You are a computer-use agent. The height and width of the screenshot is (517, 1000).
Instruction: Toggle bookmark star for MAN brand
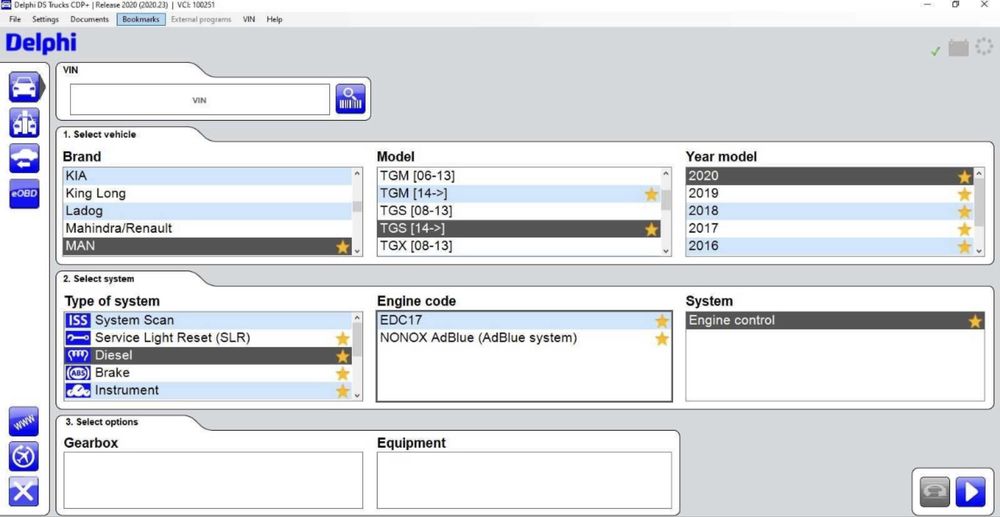click(x=343, y=247)
